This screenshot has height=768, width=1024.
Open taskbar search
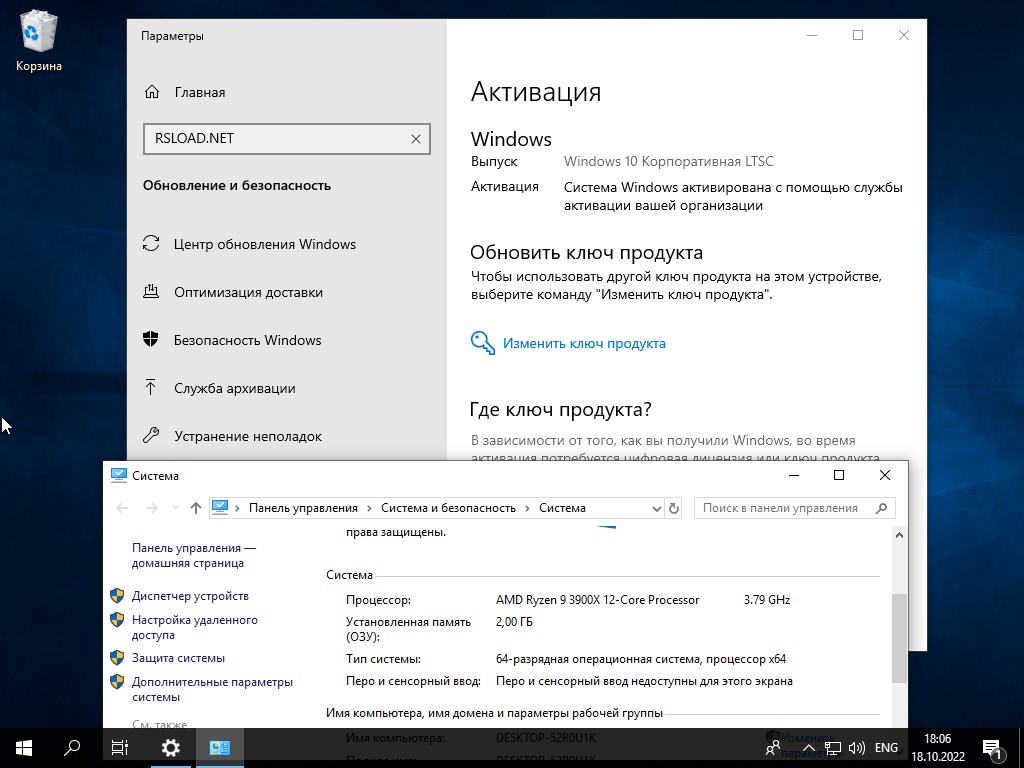pyautogui.click(x=72, y=748)
